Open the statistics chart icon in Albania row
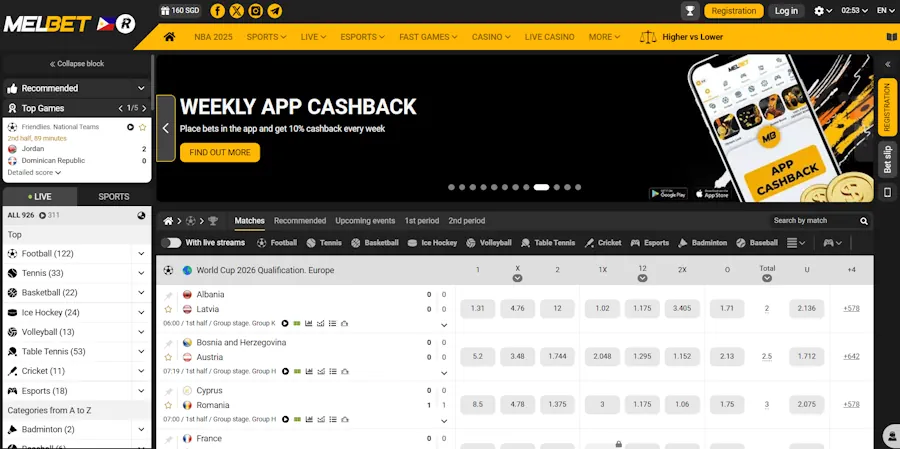This screenshot has width=900, height=449. (309, 323)
